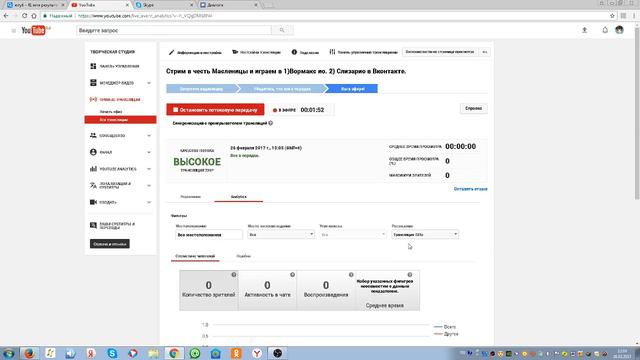This screenshot has width=640, height=360.
Task: Click the Help button on the right
Action: (x=473, y=109)
